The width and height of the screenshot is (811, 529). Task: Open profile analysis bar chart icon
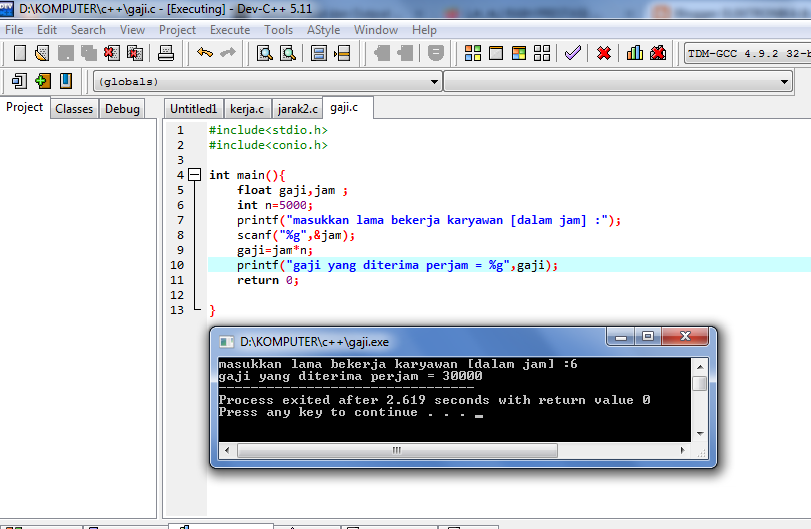tap(635, 53)
